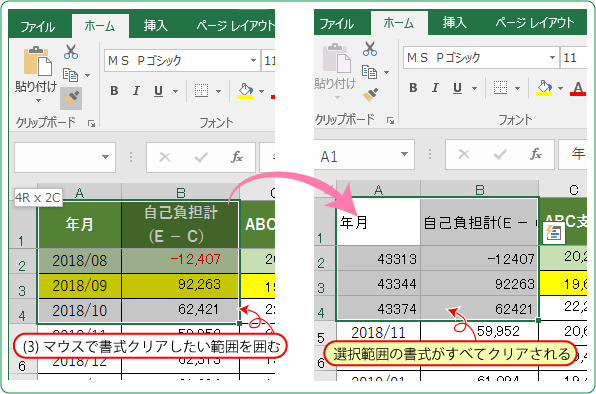Expand the Clipboard group dialog launcher on left

point(91,123)
